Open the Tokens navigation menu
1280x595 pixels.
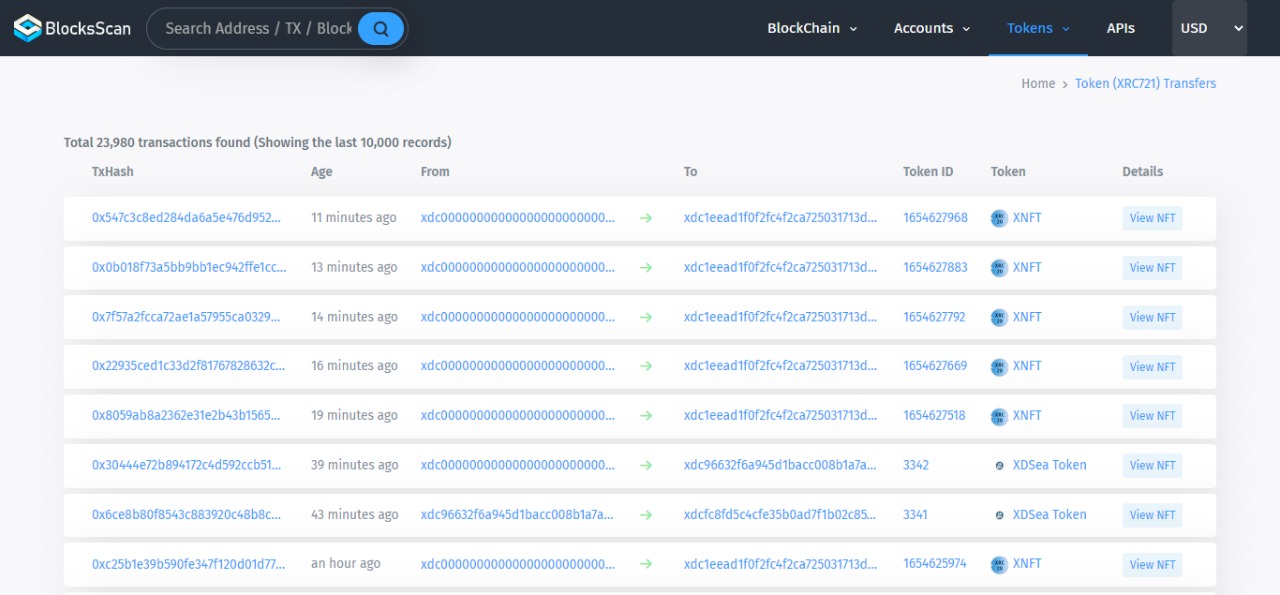point(1038,28)
